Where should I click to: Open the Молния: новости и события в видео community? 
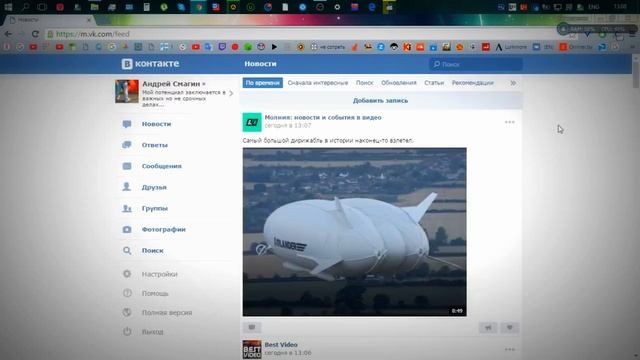[x=323, y=118]
